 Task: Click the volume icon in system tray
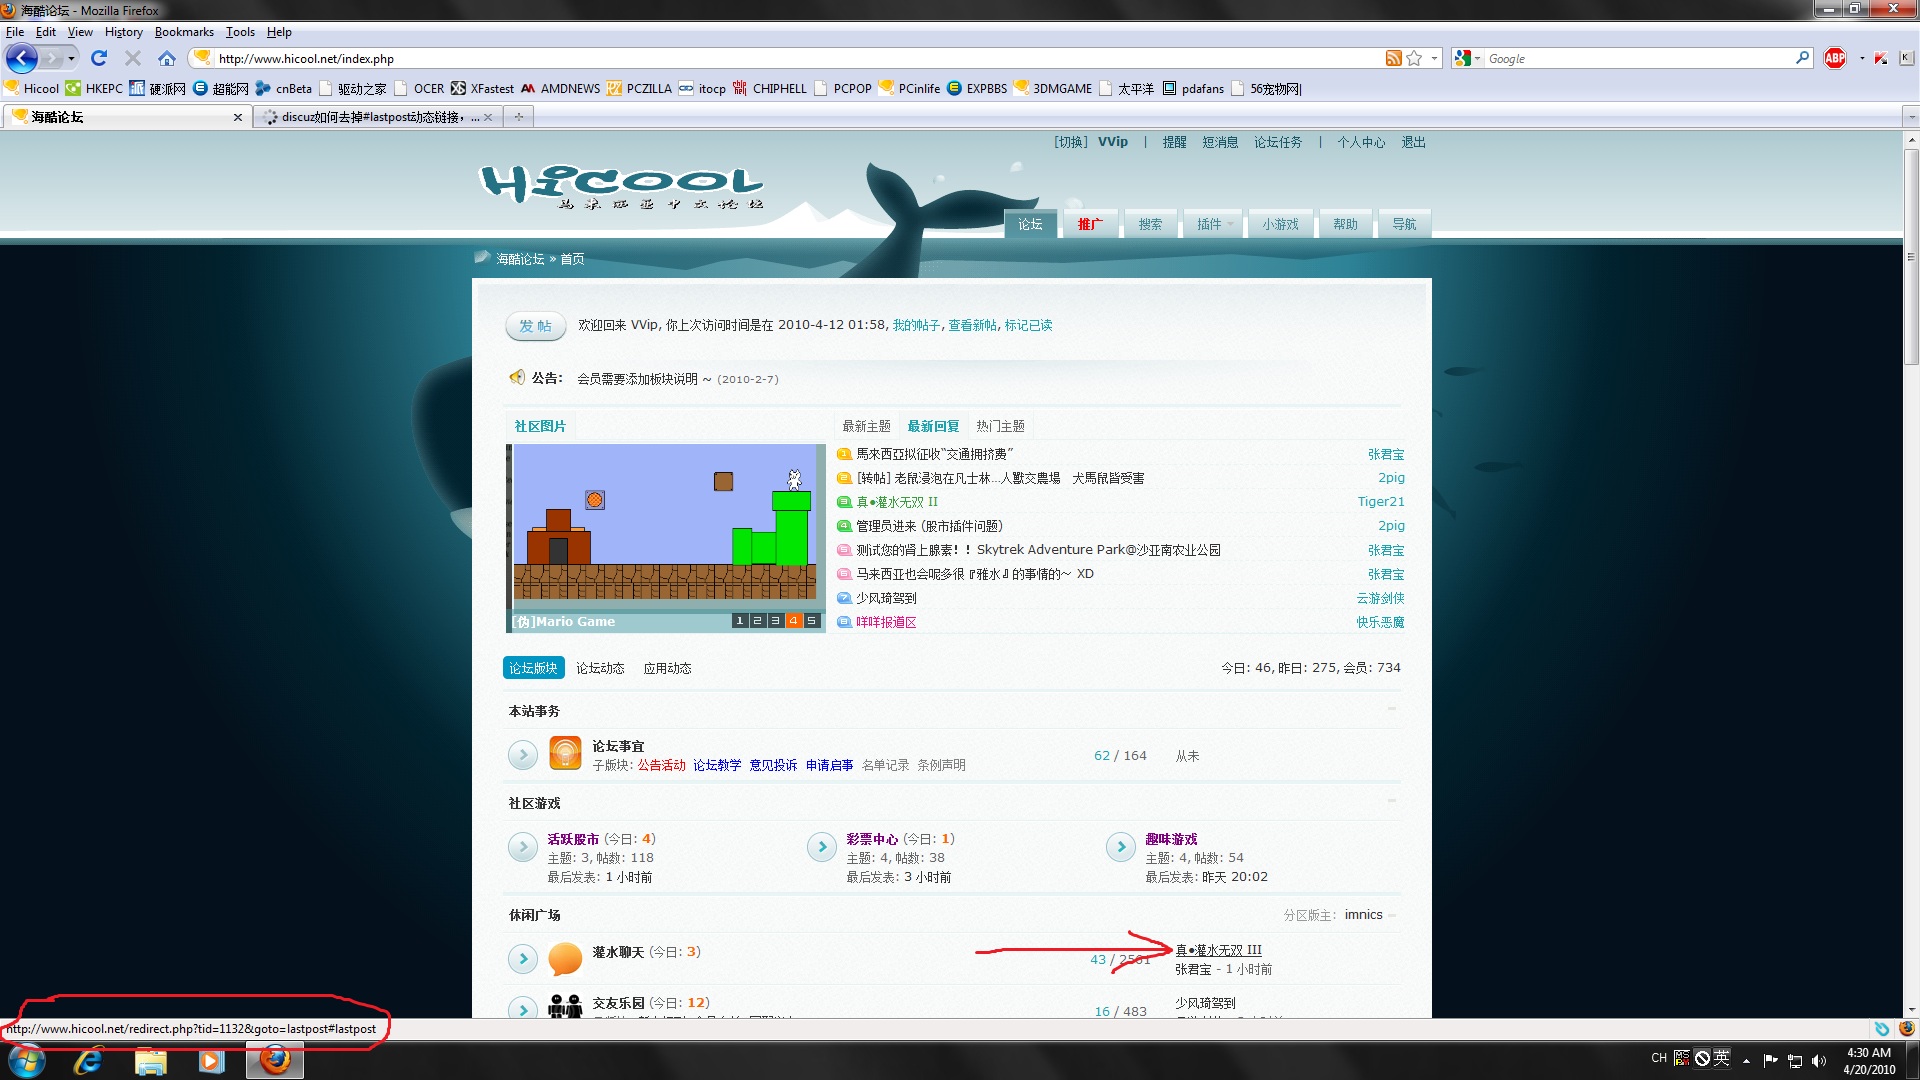[1819, 1061]
